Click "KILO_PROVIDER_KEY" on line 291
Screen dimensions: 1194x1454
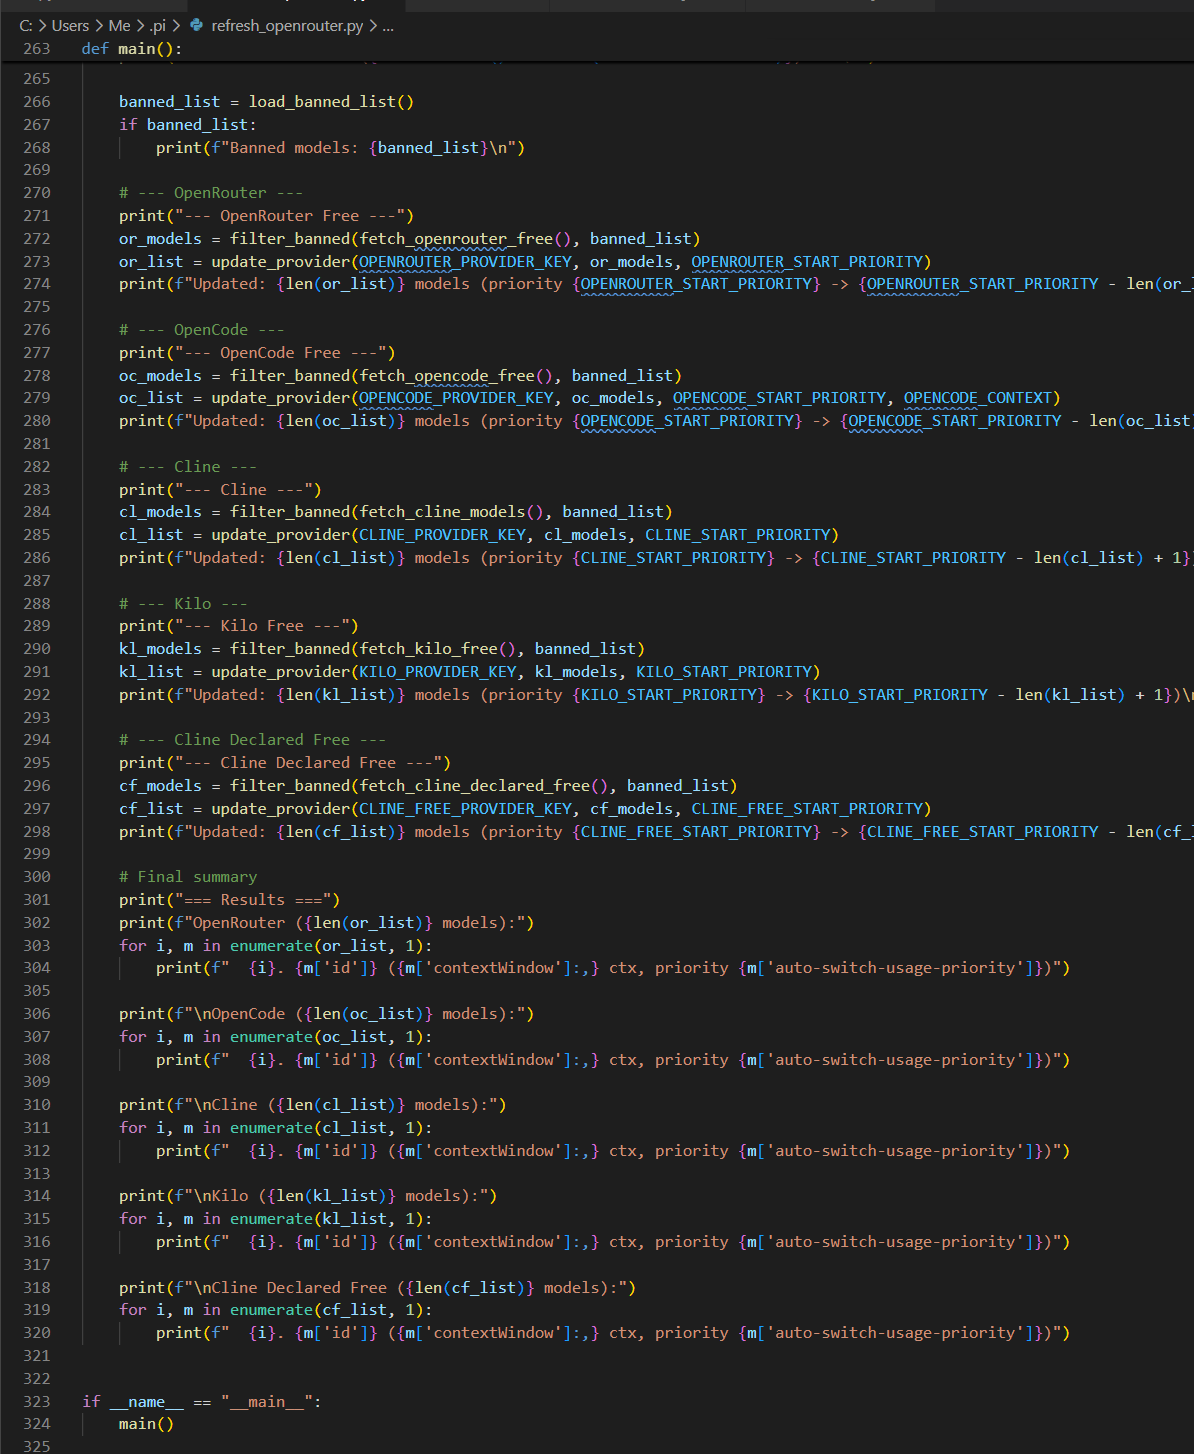(x=438, y=672)
